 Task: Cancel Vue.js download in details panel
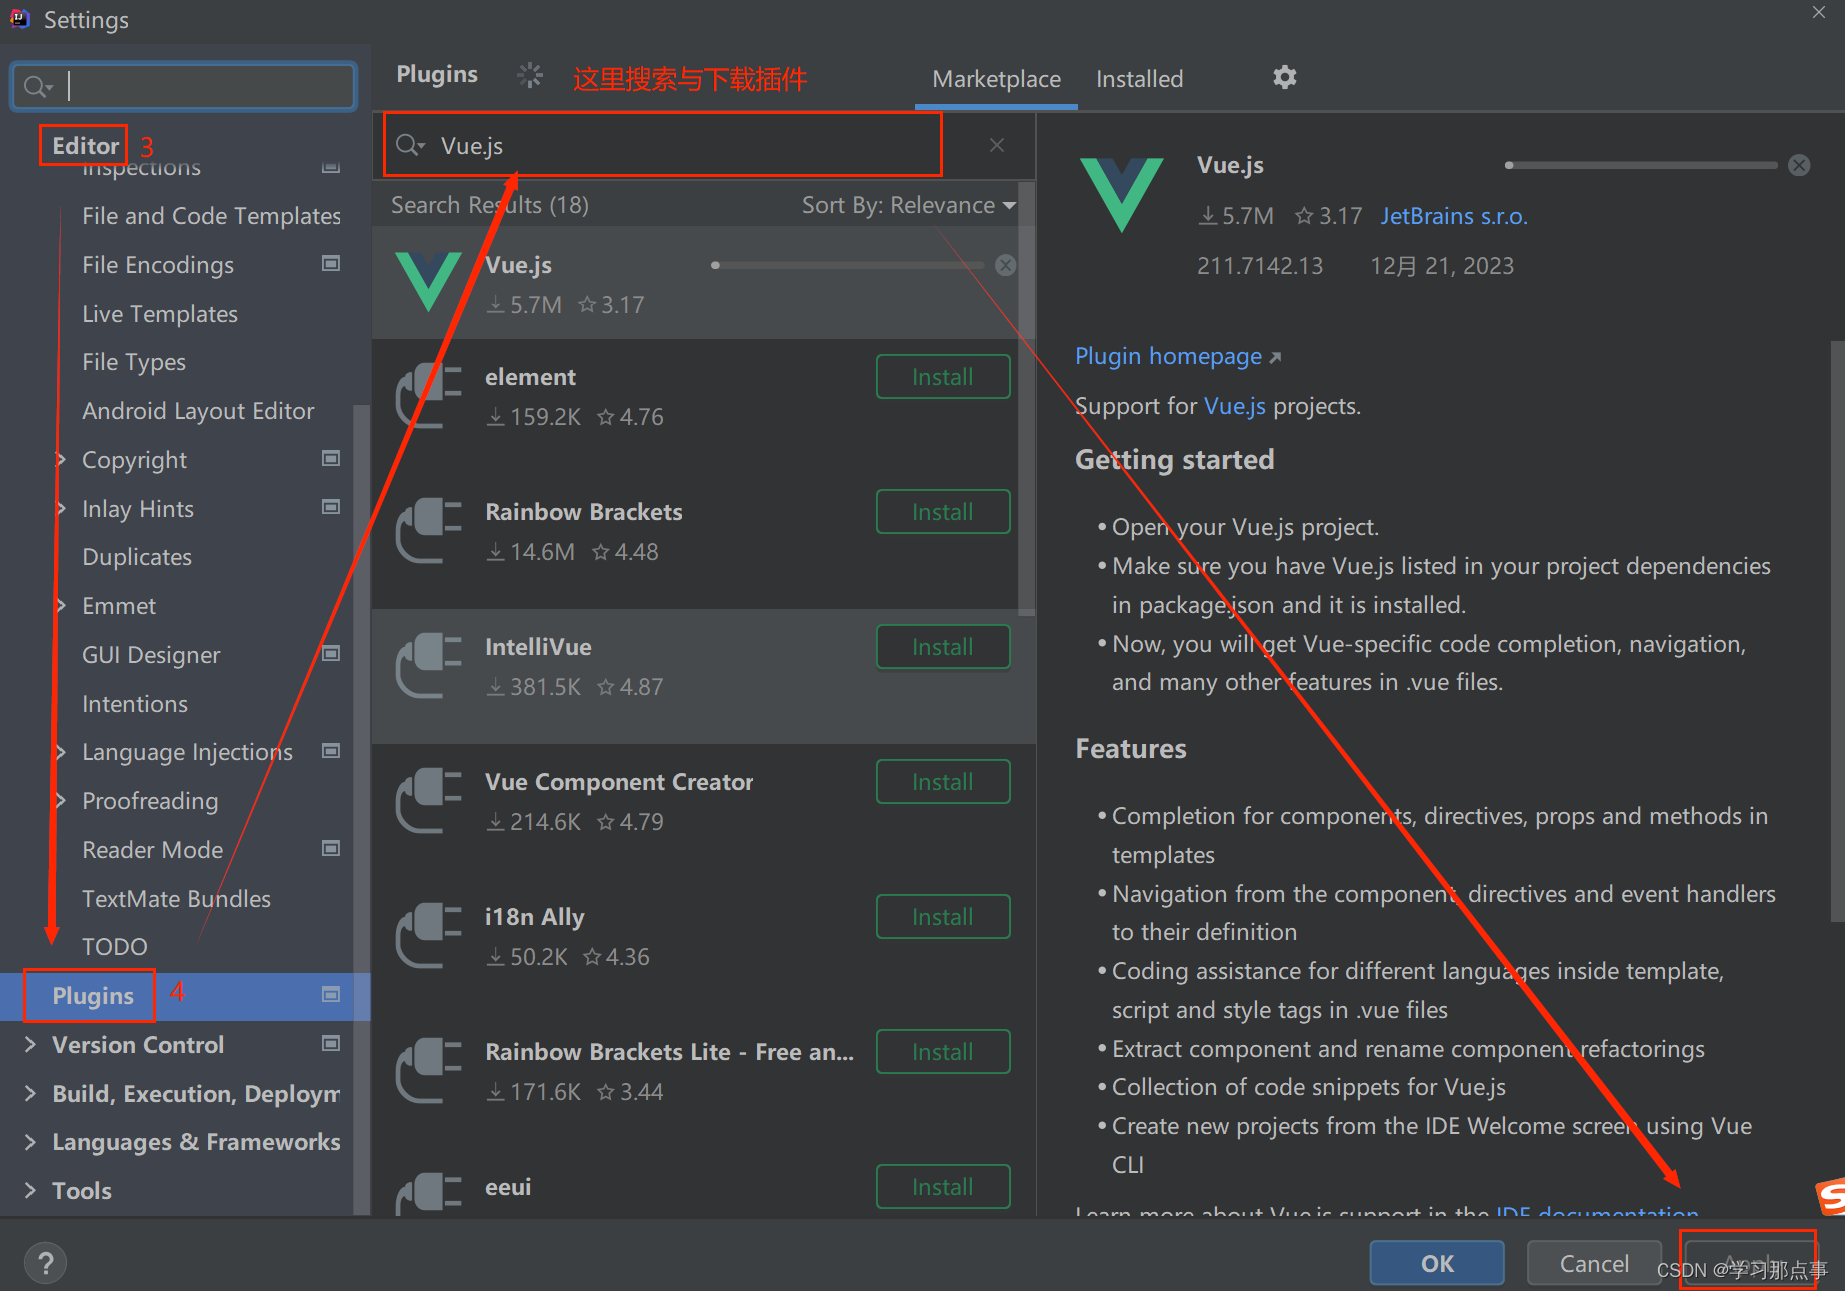(x=1799, y=165)
